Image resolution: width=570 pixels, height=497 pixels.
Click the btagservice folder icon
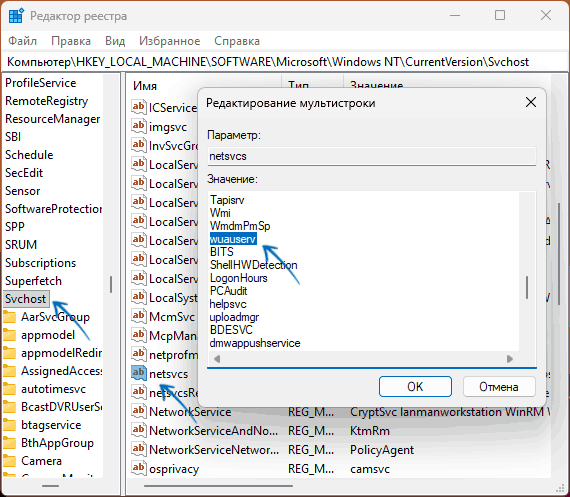tap(10, 425)
